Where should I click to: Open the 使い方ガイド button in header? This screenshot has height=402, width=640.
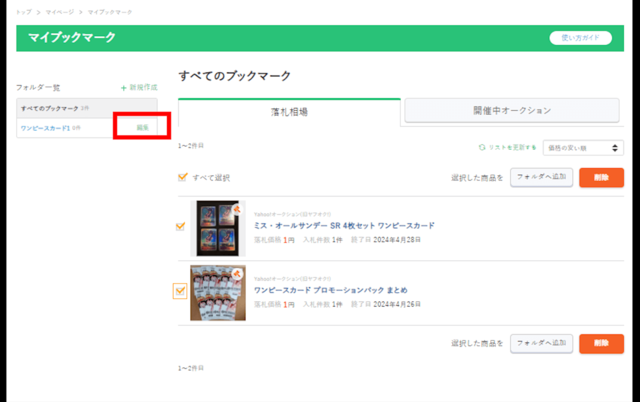pyautogui.click(x=580, y=38)
